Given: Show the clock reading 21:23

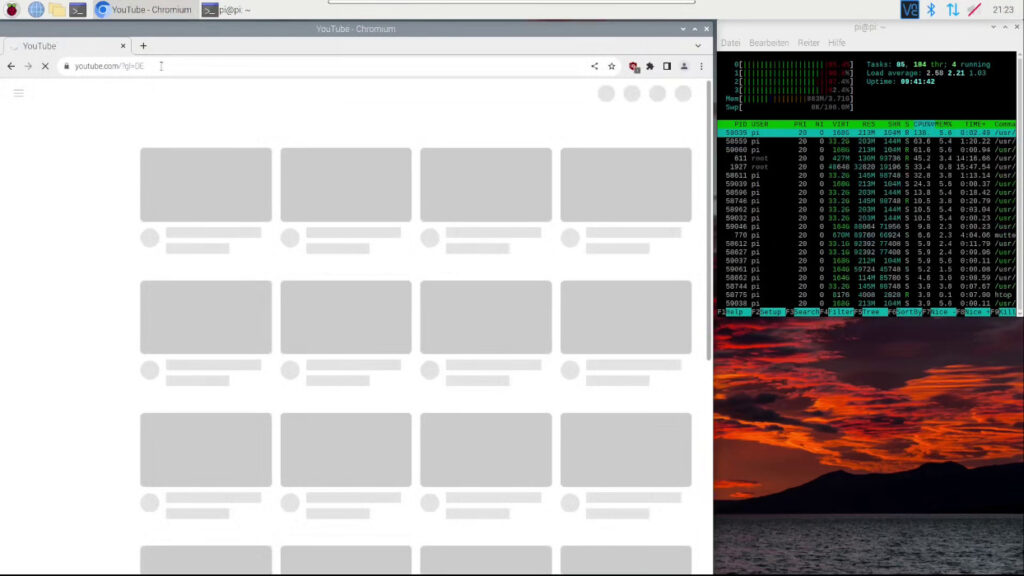Looking at the screenshot, I should tap(1002, 10).
